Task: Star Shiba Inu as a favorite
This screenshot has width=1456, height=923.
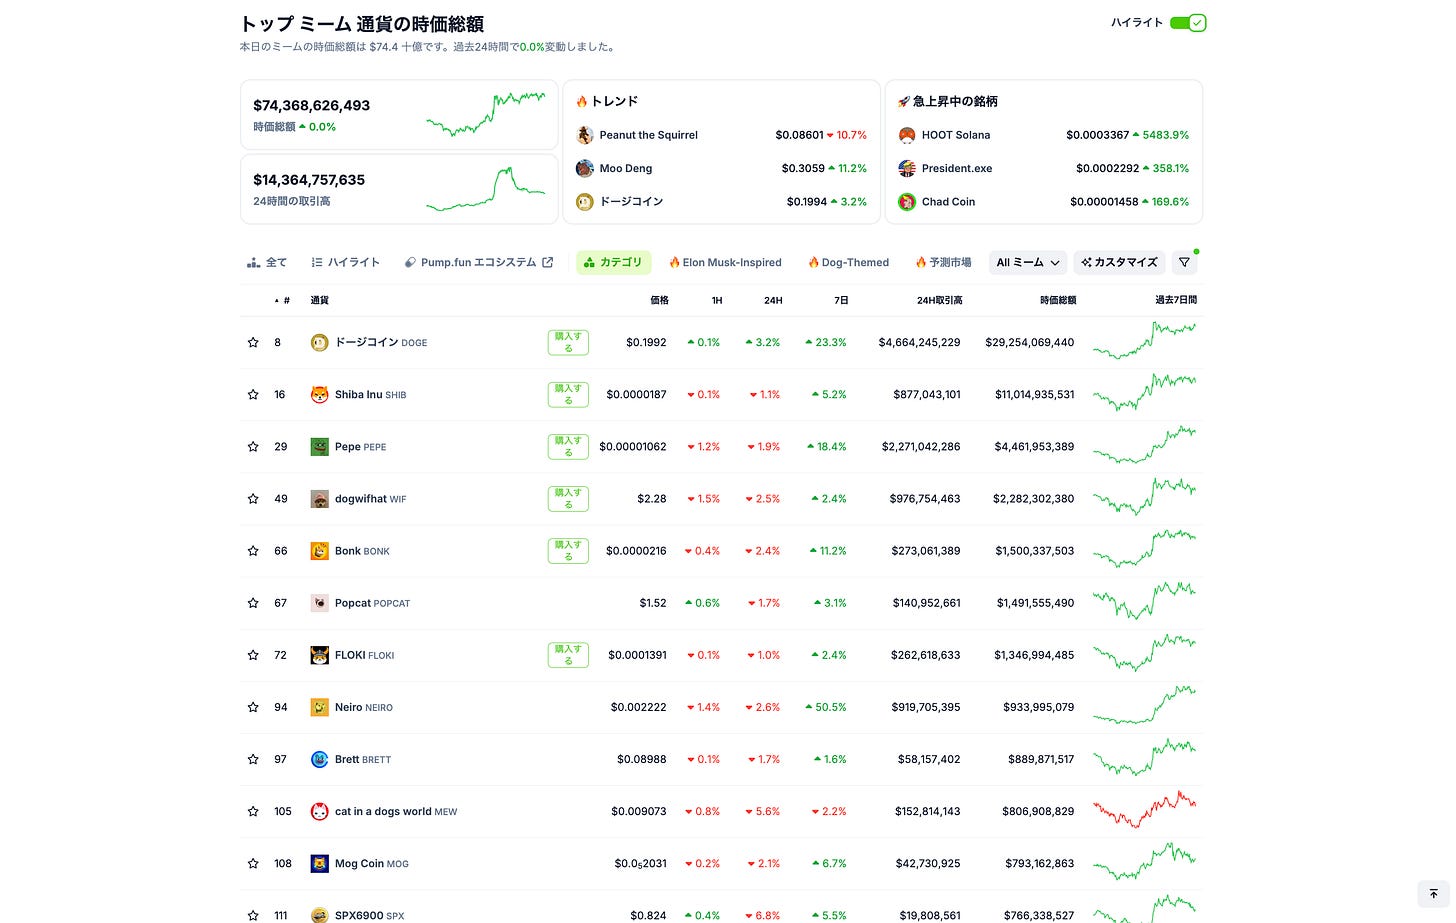Action: pos(253,395)
